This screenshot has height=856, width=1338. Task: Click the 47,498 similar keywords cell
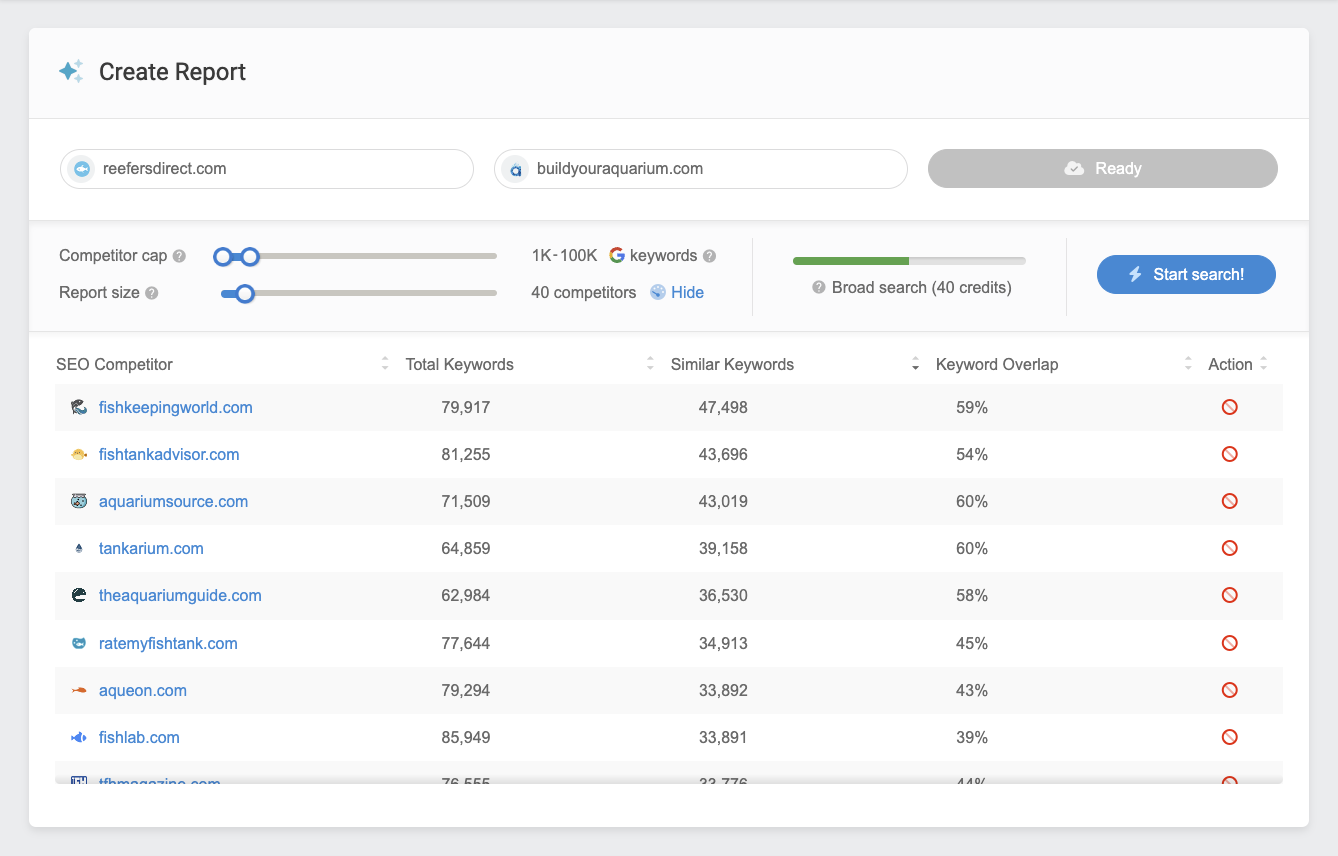(723, 407)
